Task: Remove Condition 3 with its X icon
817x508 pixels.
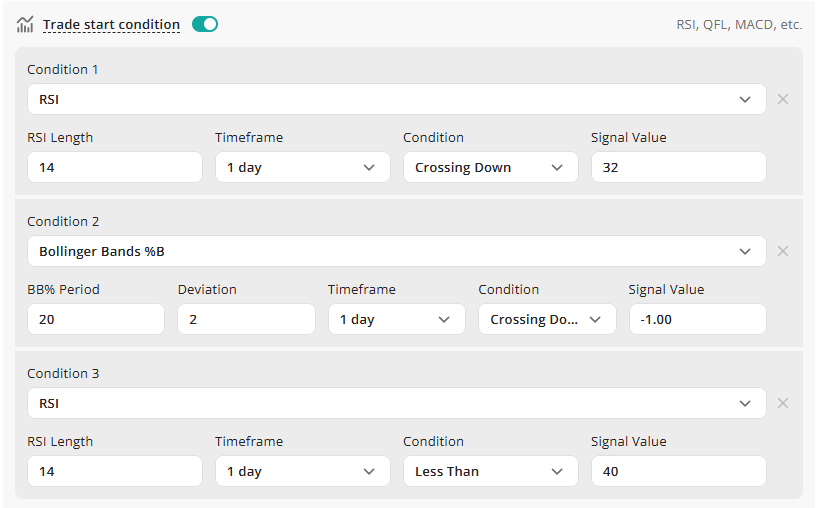Action: [783, 403]
